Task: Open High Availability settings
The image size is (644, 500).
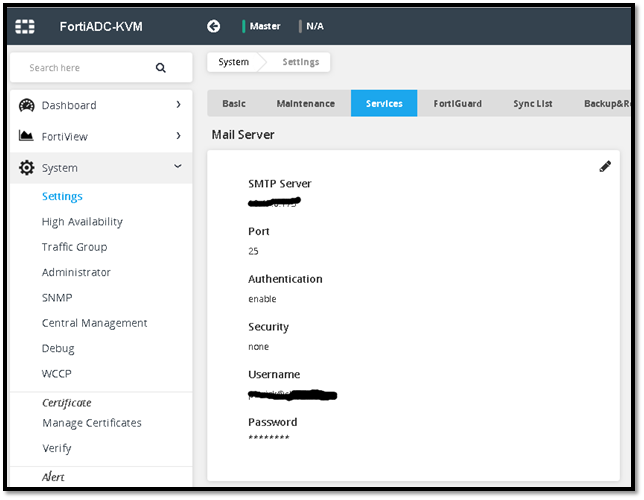Action: pos(82,222)
